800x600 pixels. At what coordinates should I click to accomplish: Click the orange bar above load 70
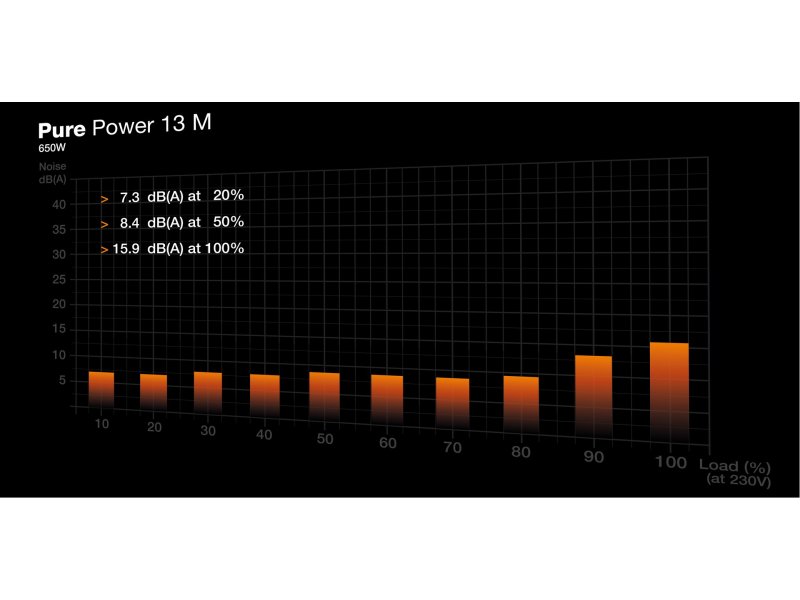(x=453, y=405)
